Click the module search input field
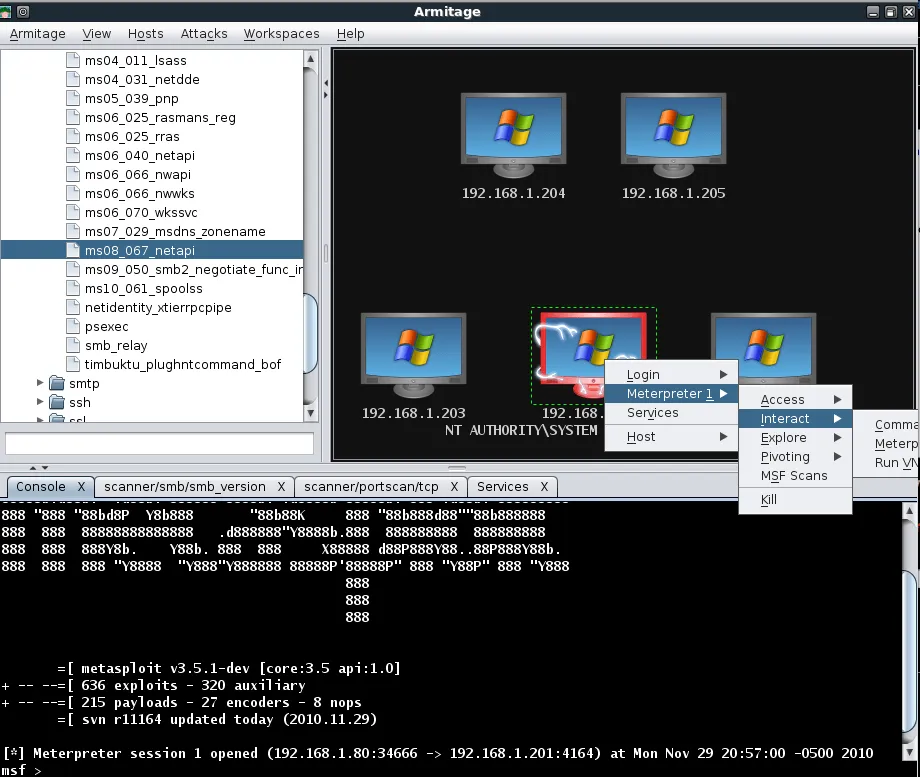920x777 pixels. tap(160, 443)
